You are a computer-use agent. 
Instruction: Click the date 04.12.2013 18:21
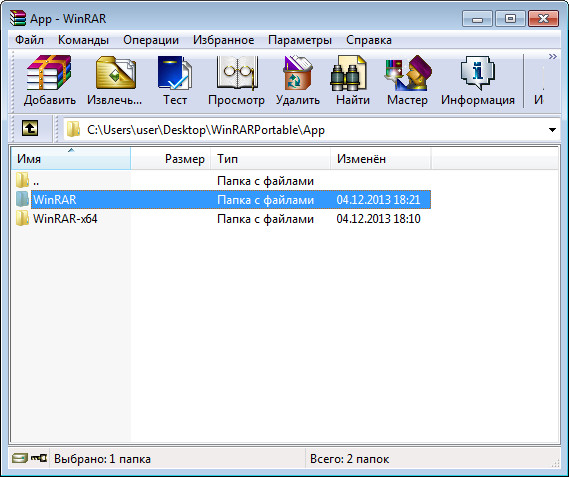coord(378,200)
